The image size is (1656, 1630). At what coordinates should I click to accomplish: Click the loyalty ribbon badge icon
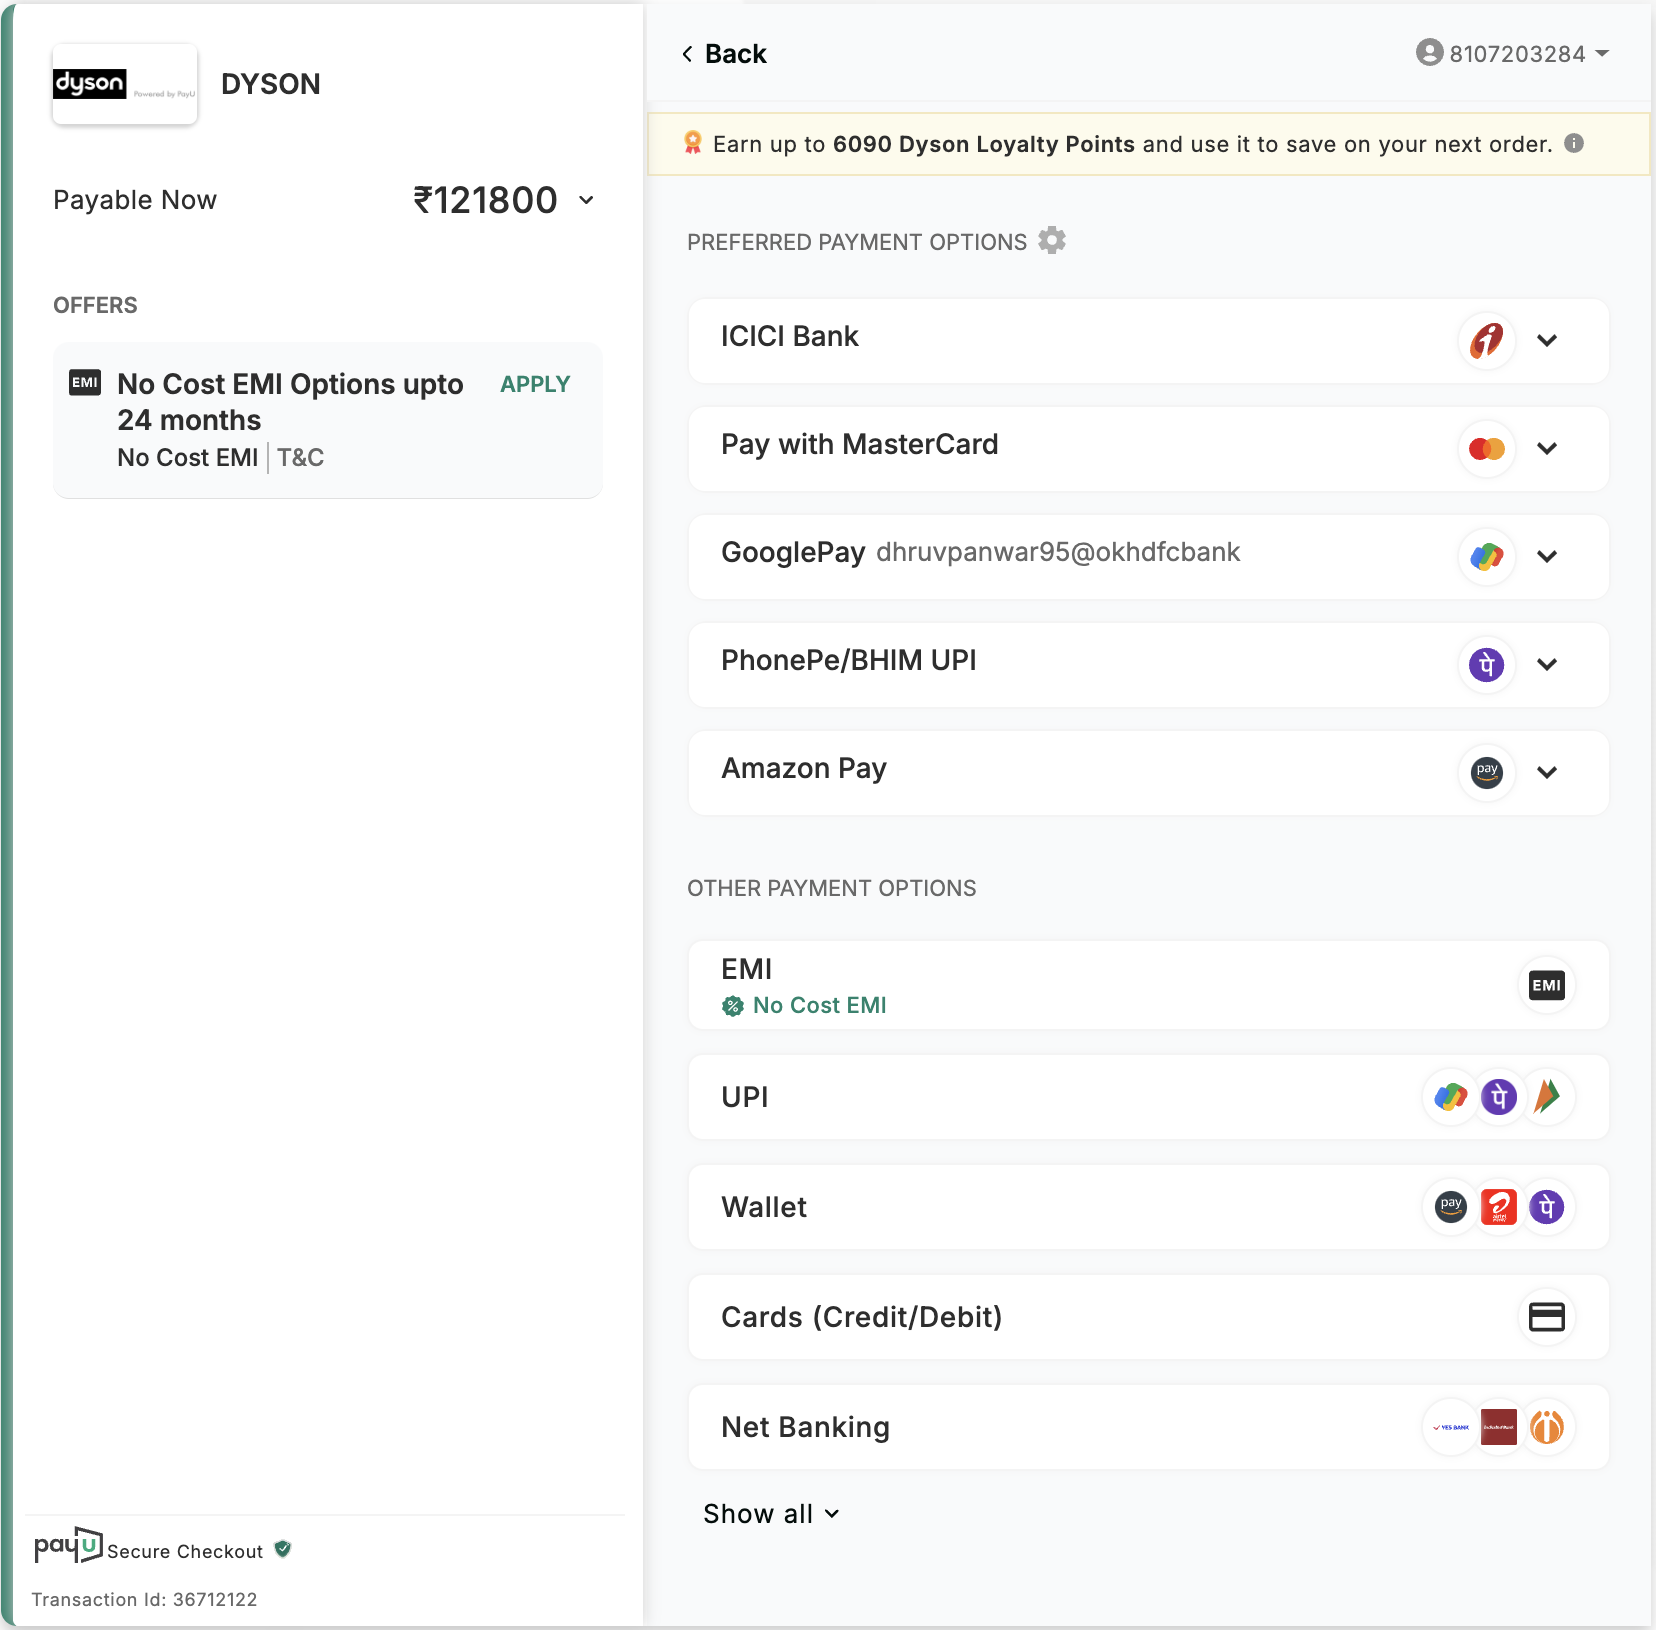(x=693, y=143)
